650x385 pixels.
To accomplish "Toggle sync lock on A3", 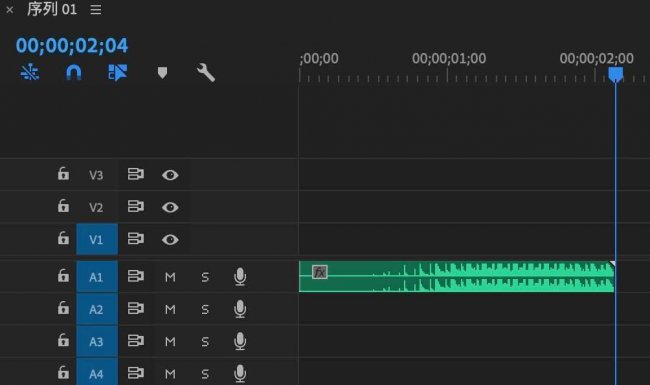I will click(136, 340).
